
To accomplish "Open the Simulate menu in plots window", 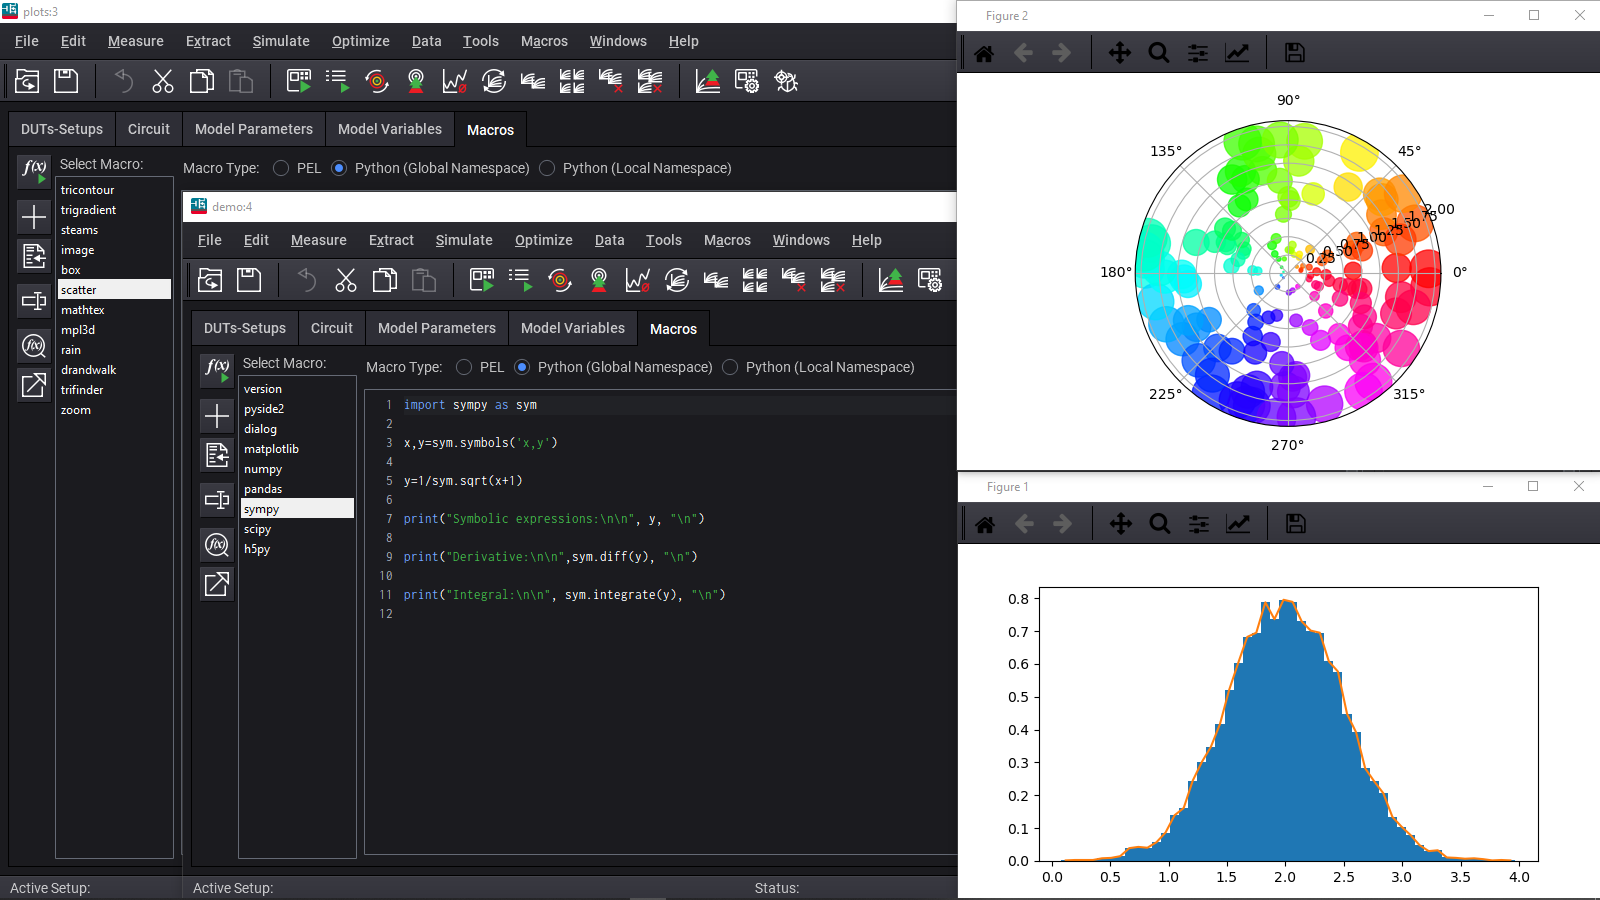I will [280, 41].
